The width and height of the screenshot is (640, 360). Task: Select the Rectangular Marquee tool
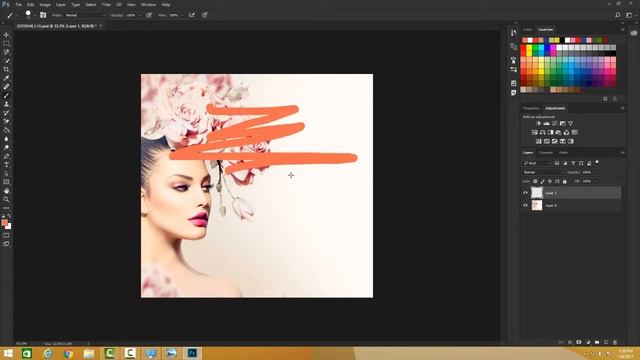6,43
